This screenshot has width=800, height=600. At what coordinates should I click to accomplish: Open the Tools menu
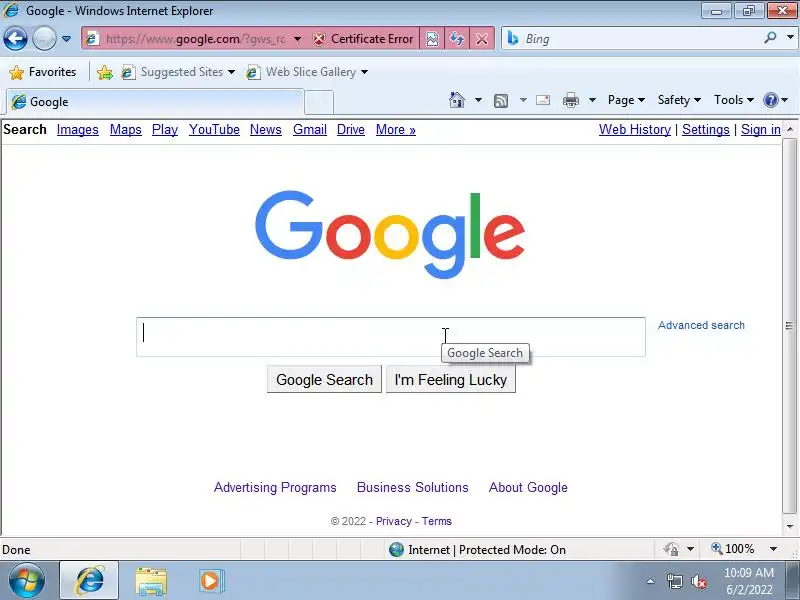pos(734,100)
